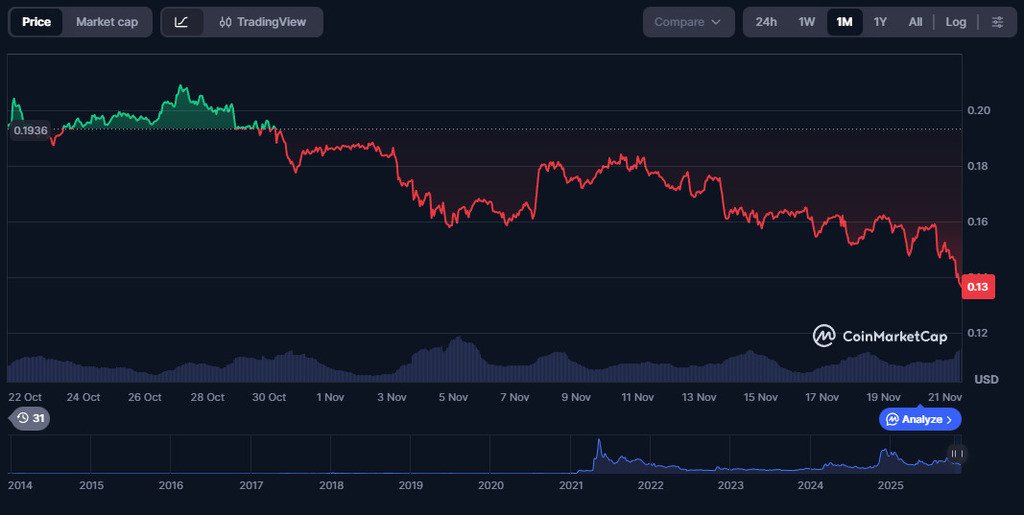This screenshot has height=515, width=1024.
Task: Click the red 0.13 current price tag
Action: pyautogui.click(x=977, y=288)
